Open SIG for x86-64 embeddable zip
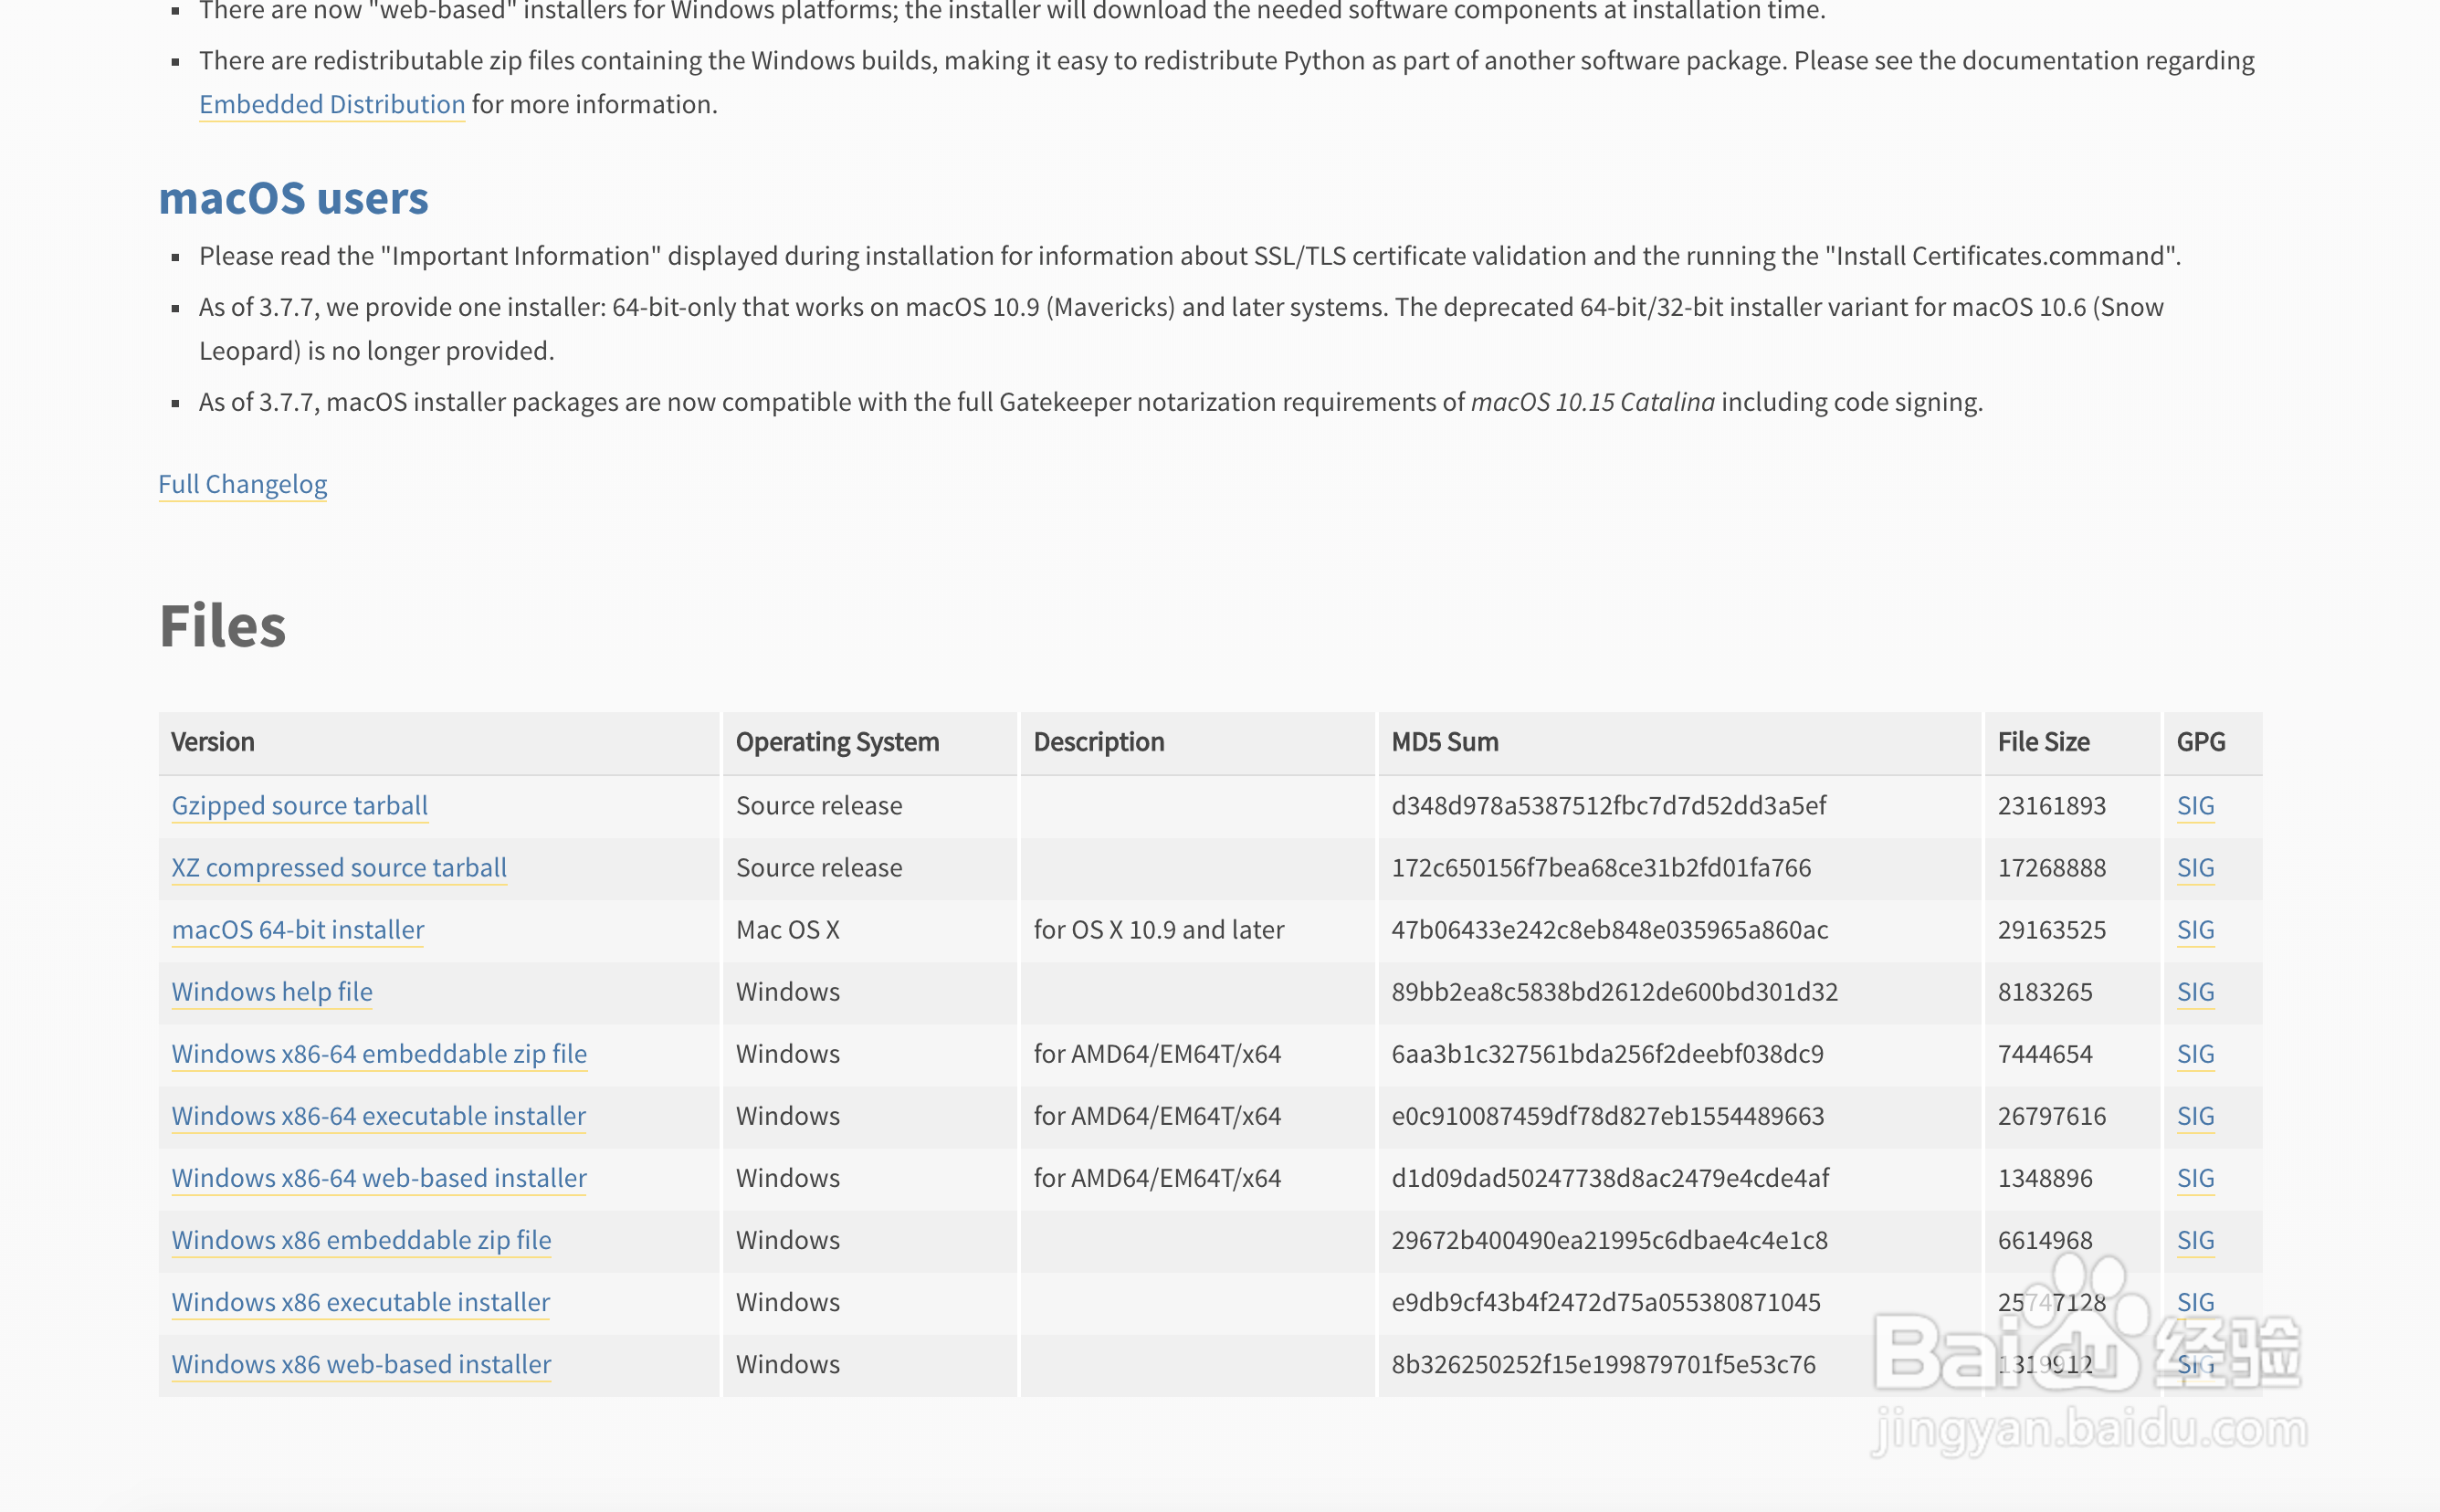This screenshot has width=2440, height=1512. (2195, 1053)
